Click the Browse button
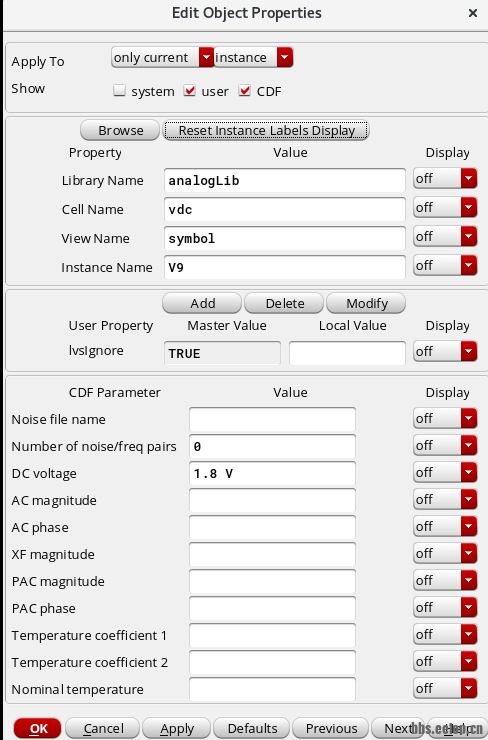Viewport: 488px width, 740px height. point(120,130)
